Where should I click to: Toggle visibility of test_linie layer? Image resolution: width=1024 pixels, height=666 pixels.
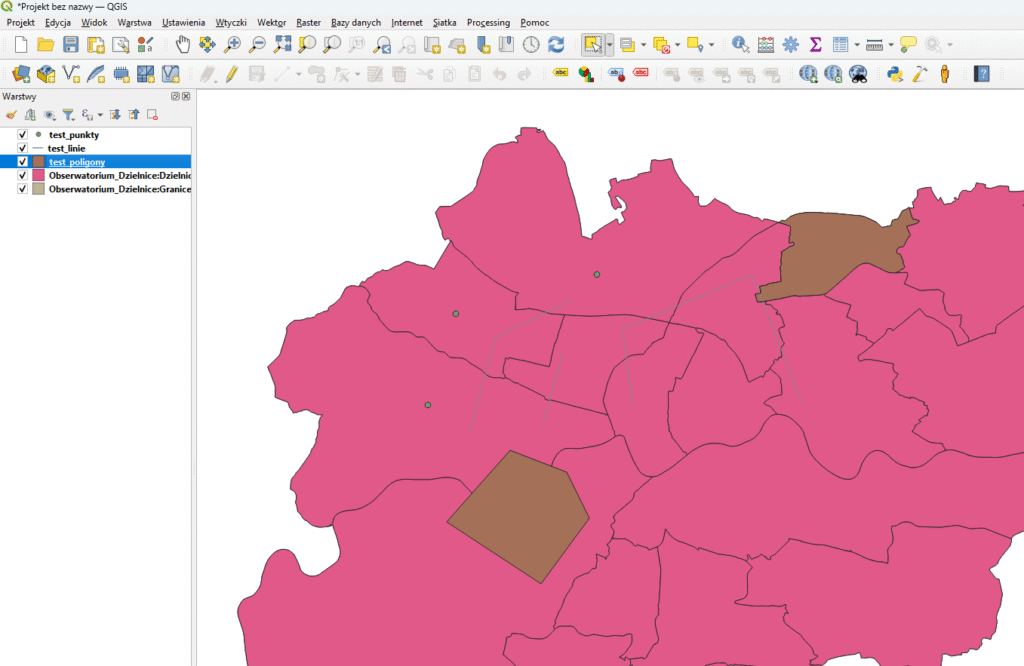[x=22, y=148]
